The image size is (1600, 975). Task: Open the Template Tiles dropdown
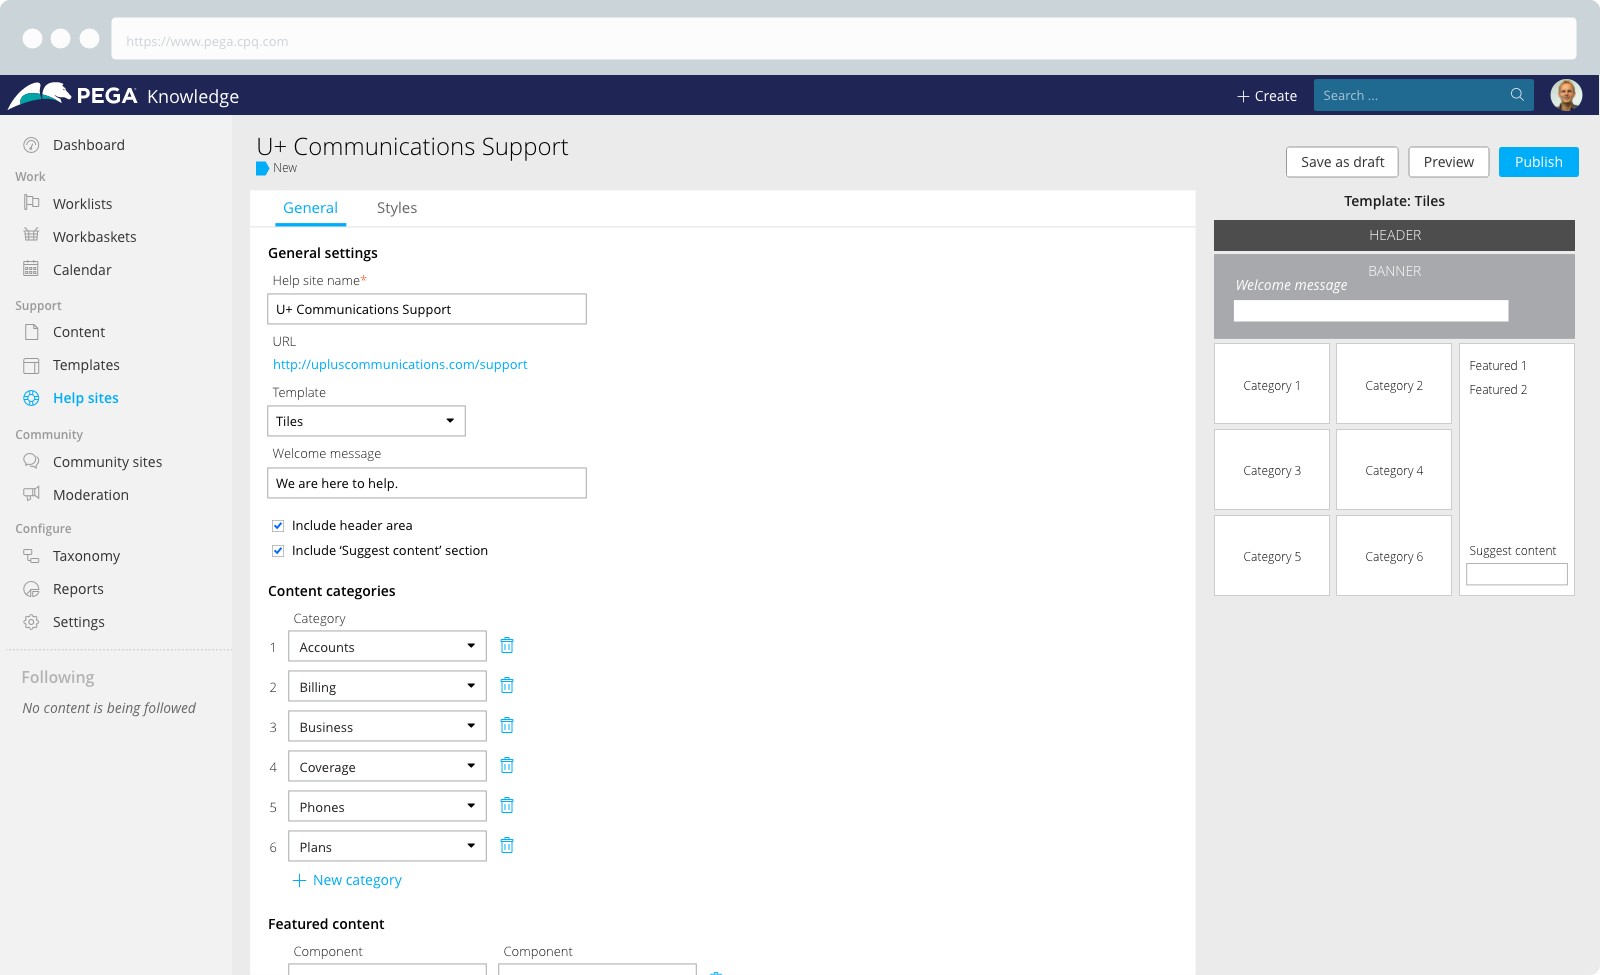366,421
